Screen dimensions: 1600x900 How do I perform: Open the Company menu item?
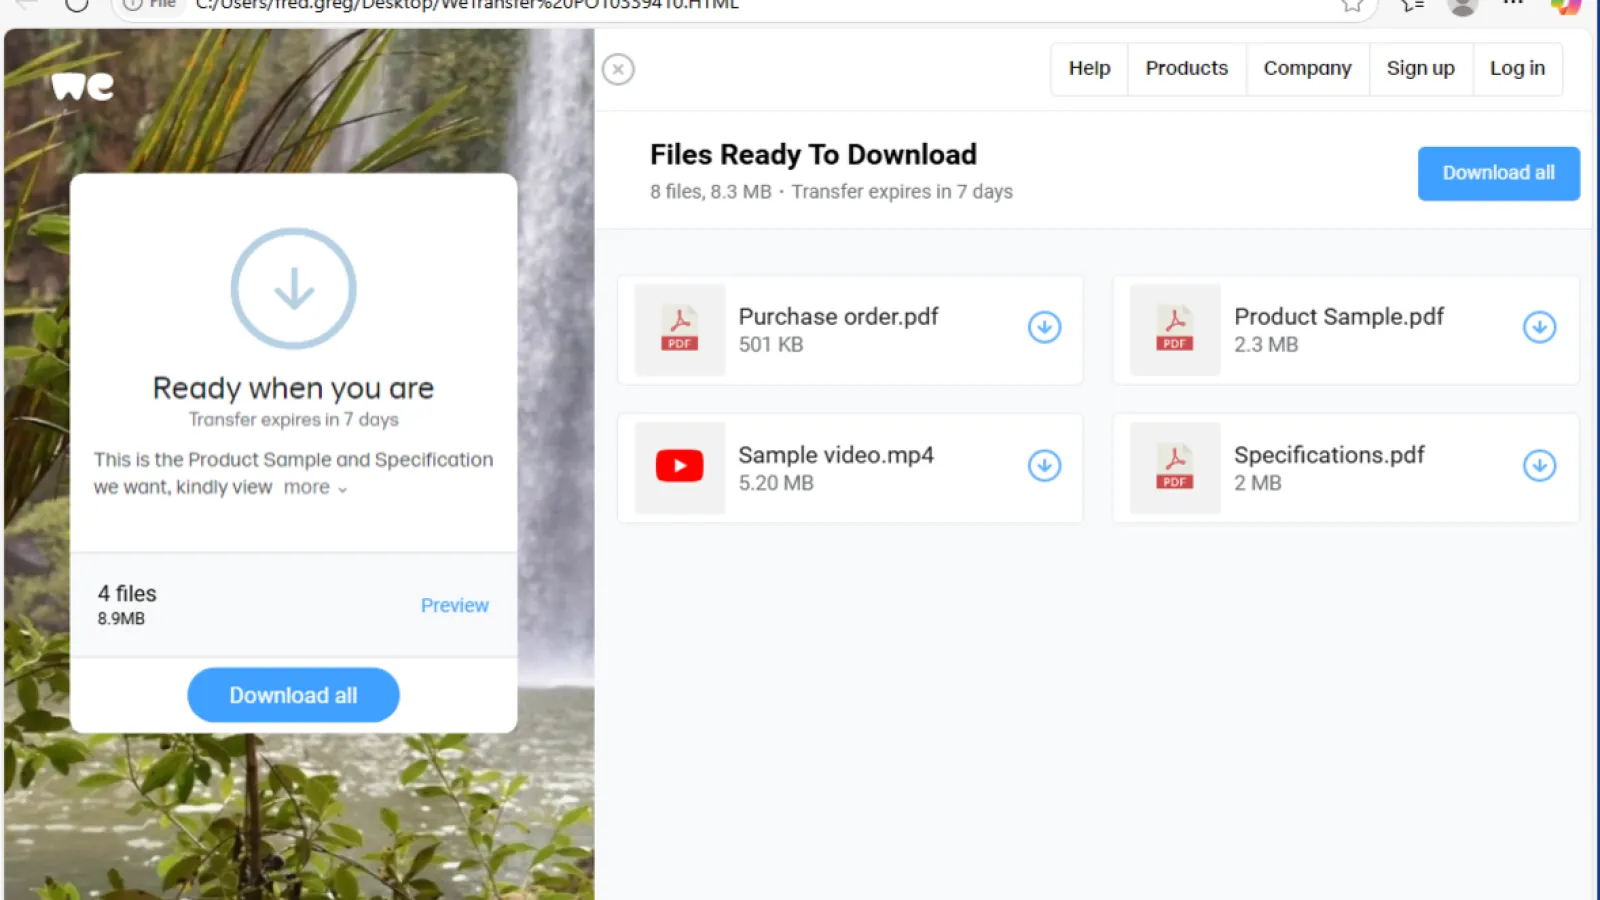(1307, 69)
